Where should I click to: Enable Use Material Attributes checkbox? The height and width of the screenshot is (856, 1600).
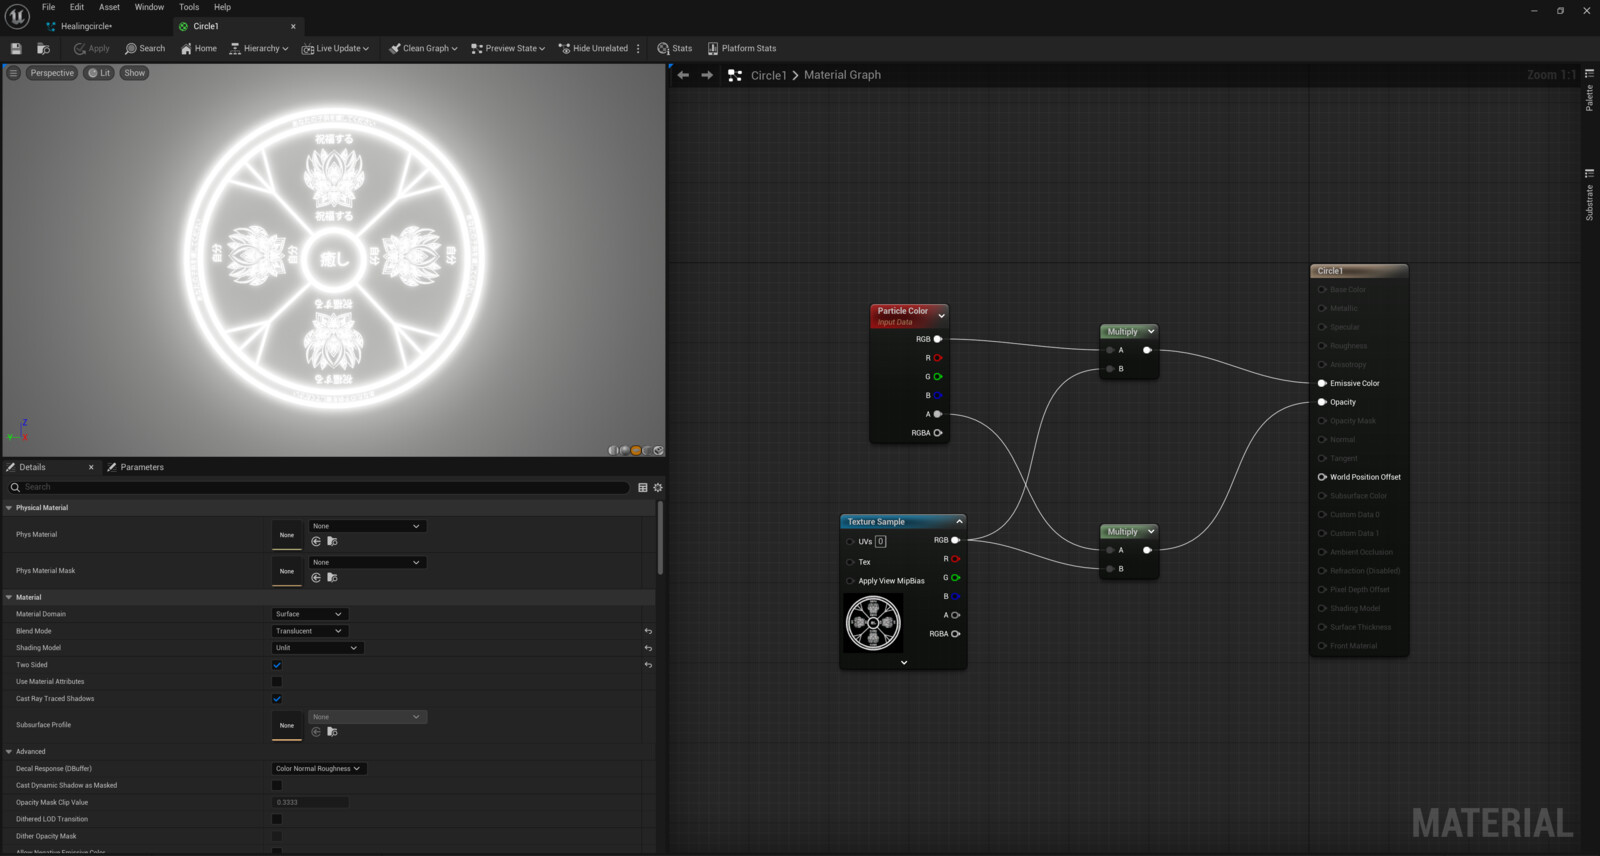[x=277, y=682]
